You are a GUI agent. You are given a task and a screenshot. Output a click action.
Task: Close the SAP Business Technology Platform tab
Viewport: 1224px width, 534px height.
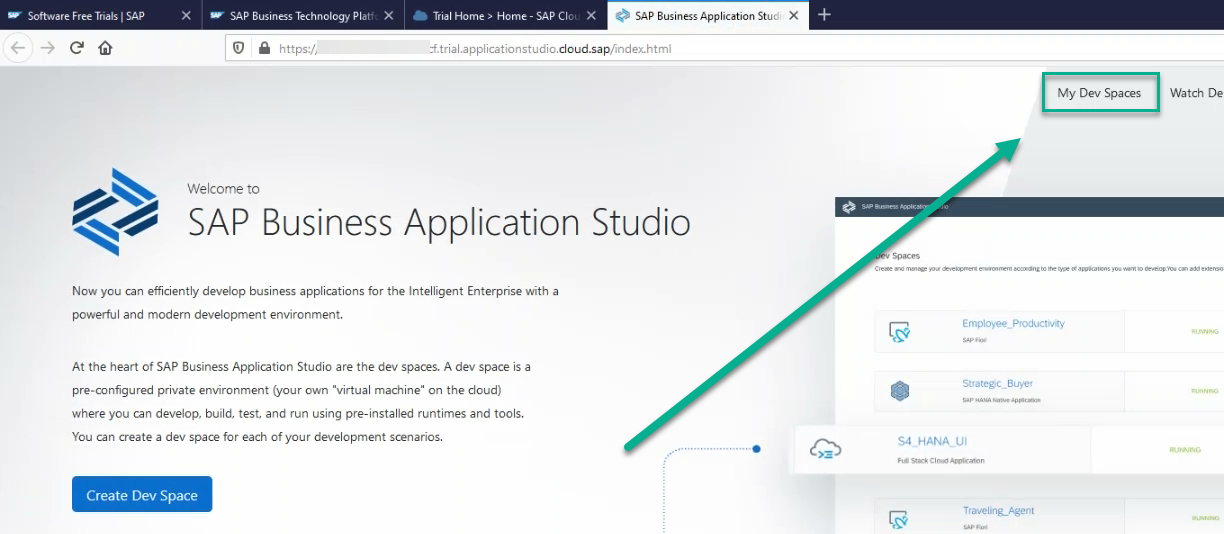389,16
